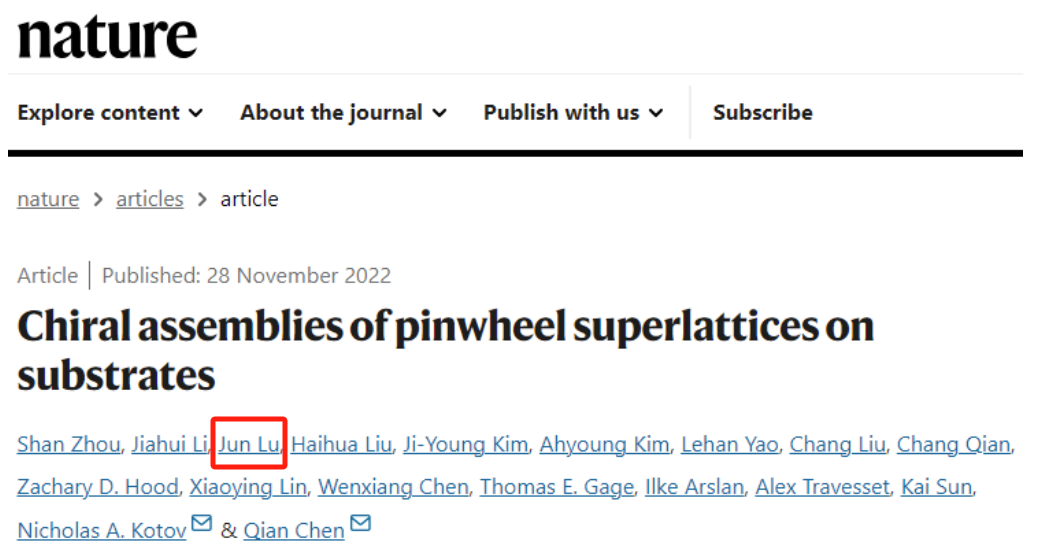Open the articles breadcrumb link
The width and height of the screenshot is (1039, 549).
(x=150, y=199)
